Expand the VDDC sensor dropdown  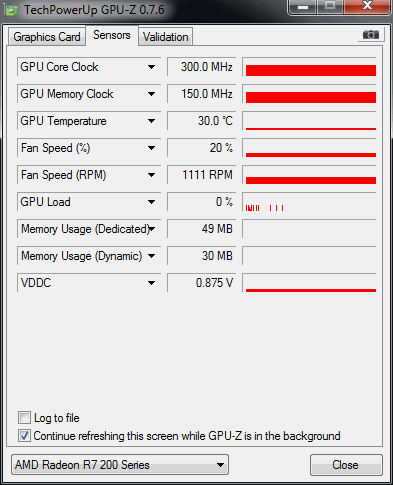point(151,283)
